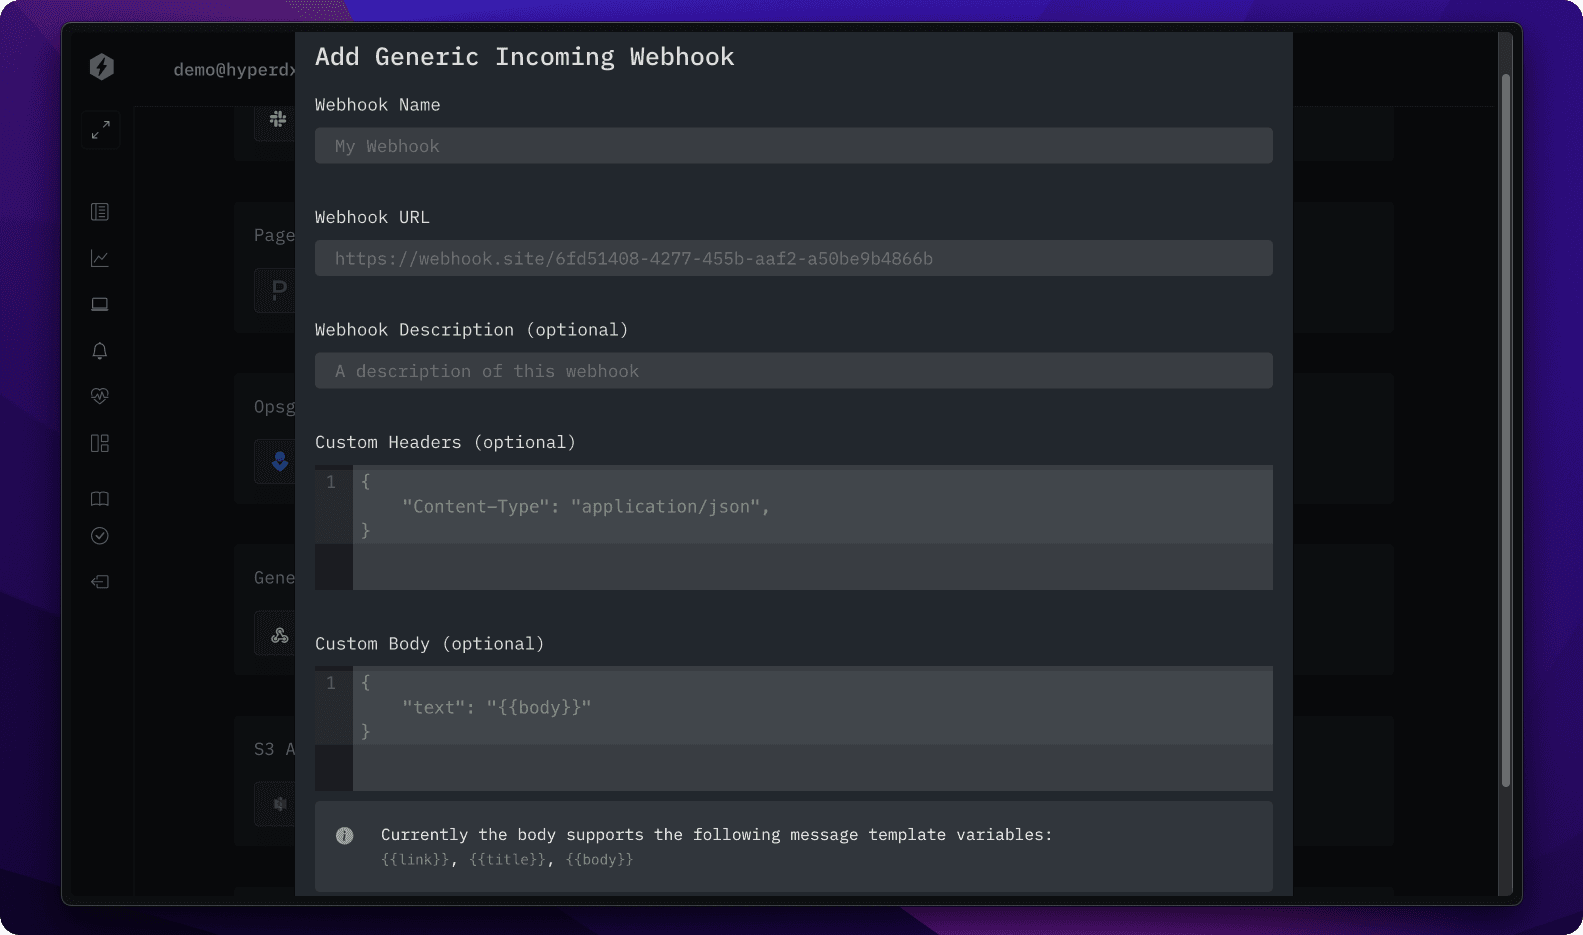Click the expand arrows icon in sidebar
The height and width of the screenshot is (935, 1583).
101,130
